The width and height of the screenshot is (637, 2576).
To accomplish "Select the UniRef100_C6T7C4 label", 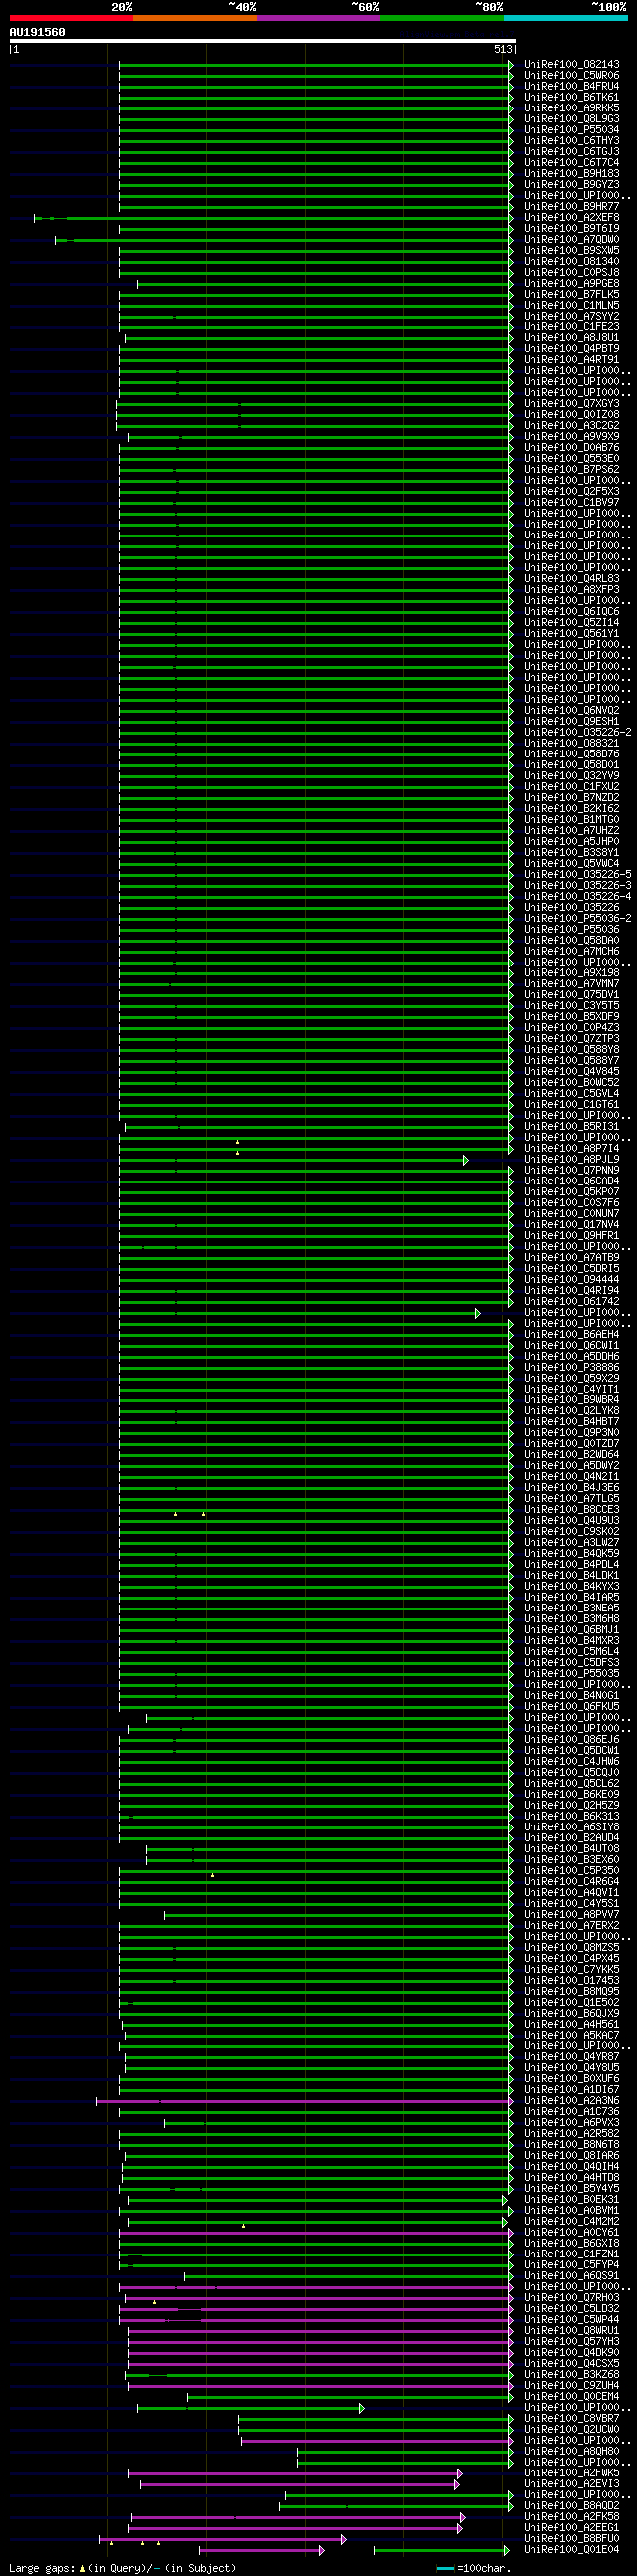I will (571, 163).
